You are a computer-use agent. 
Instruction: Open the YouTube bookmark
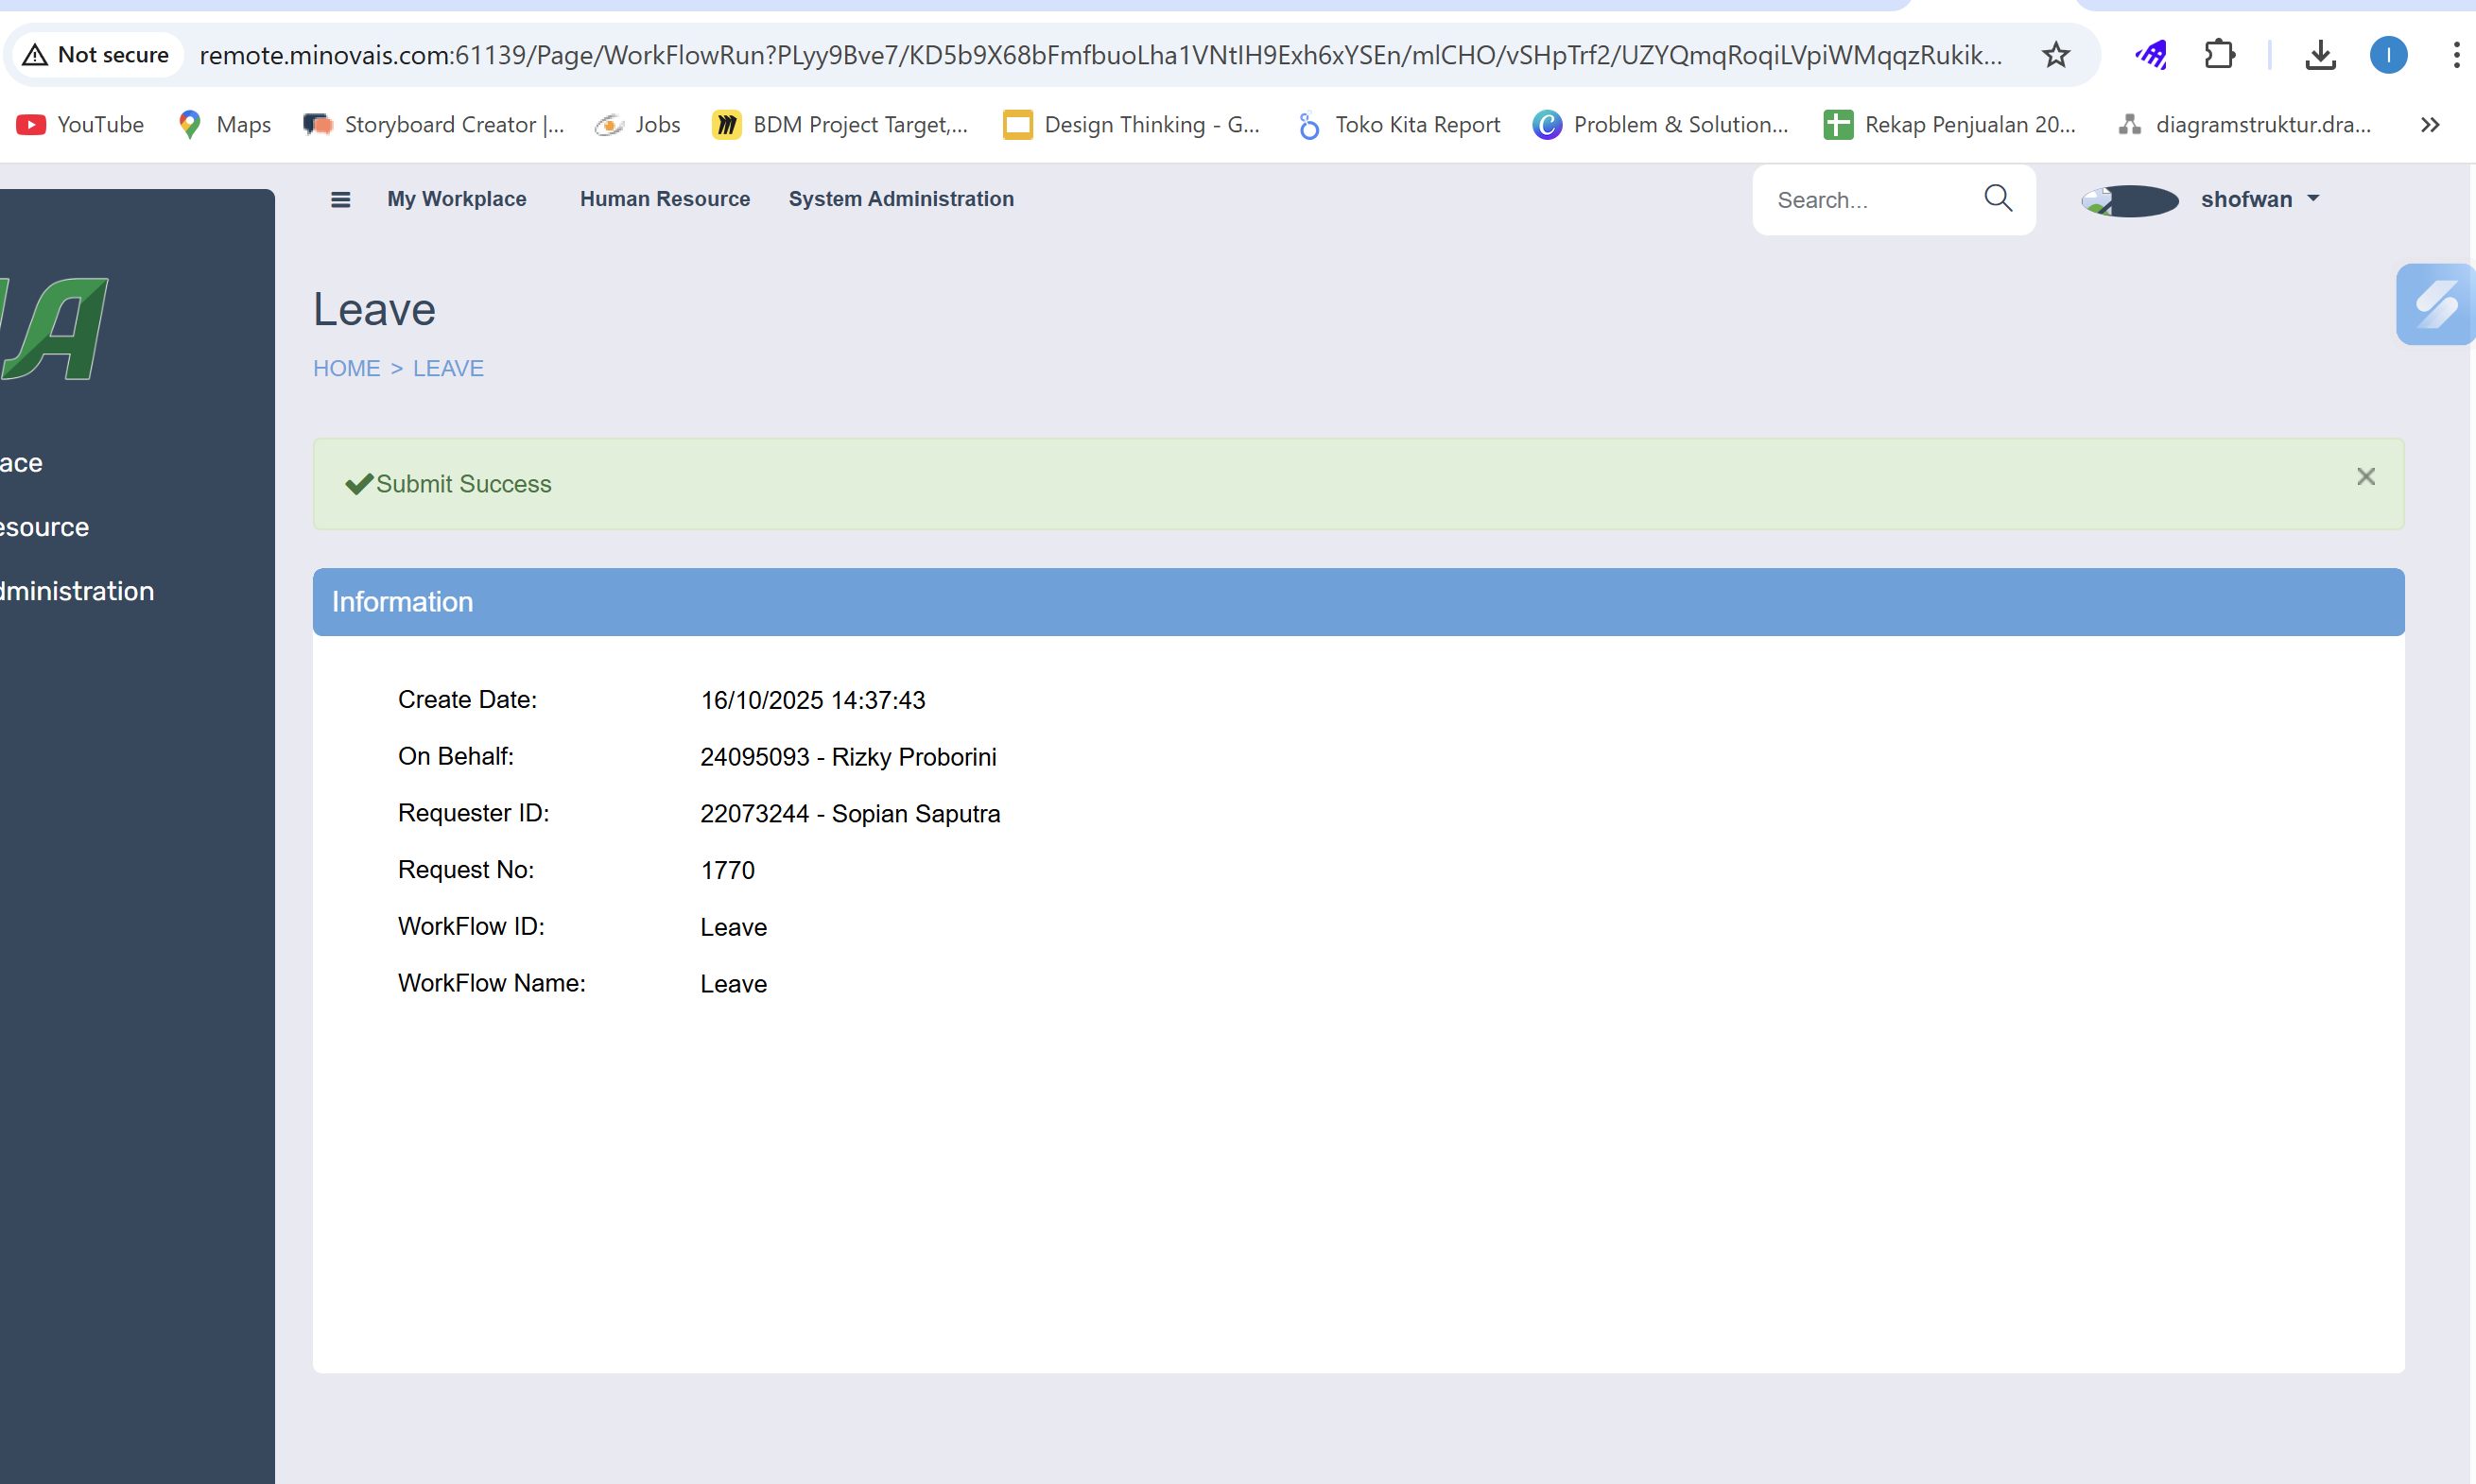[x=82, y=125]
